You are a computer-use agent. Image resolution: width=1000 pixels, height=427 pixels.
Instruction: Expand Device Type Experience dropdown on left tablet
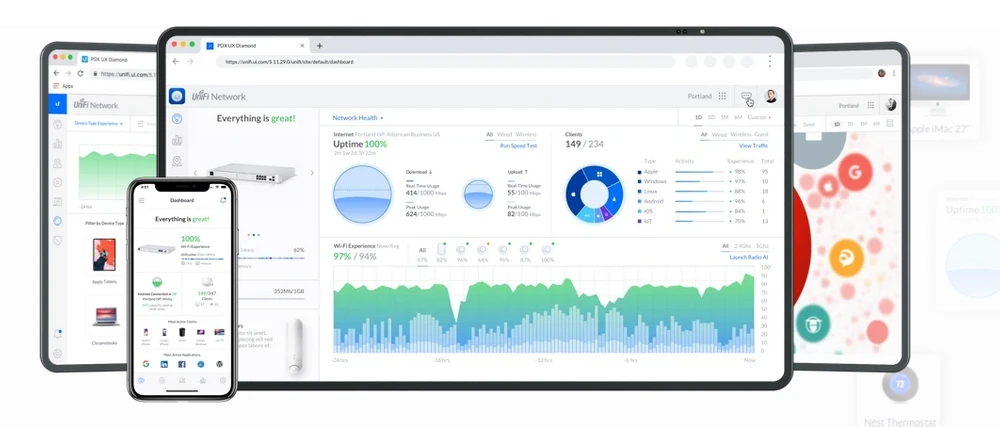pyautogui.click(x=101, y=123)
